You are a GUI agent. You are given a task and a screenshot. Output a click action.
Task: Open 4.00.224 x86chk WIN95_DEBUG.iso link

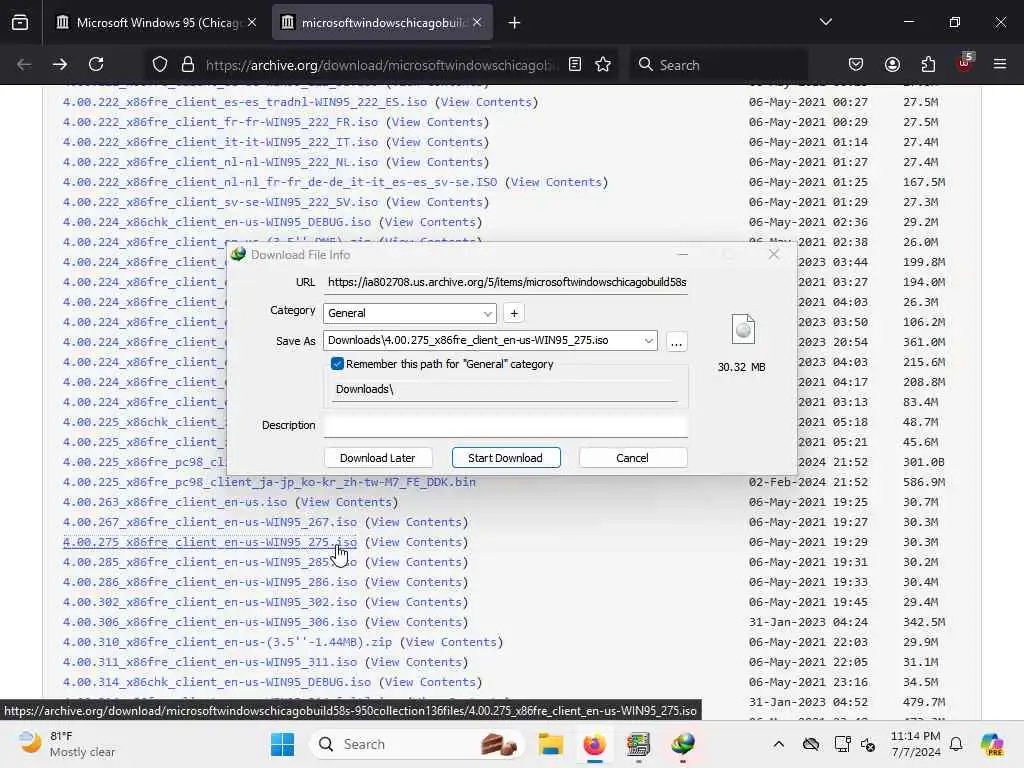(x=217, y=222)
